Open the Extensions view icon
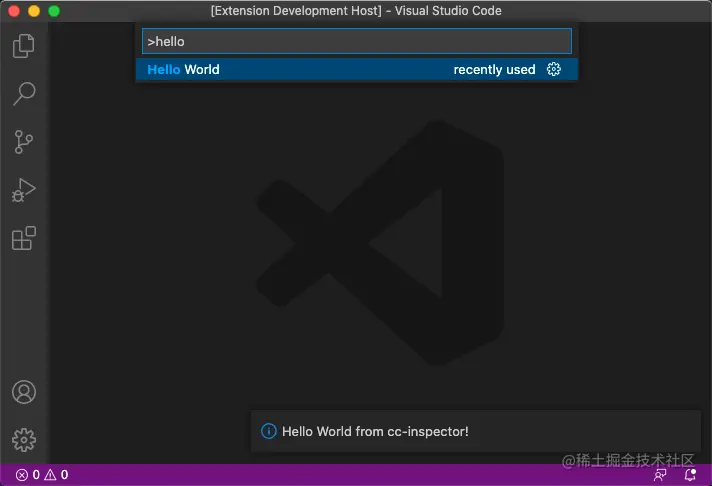The height and width of the screenshot is (486, 712). (x=24, y=238)
